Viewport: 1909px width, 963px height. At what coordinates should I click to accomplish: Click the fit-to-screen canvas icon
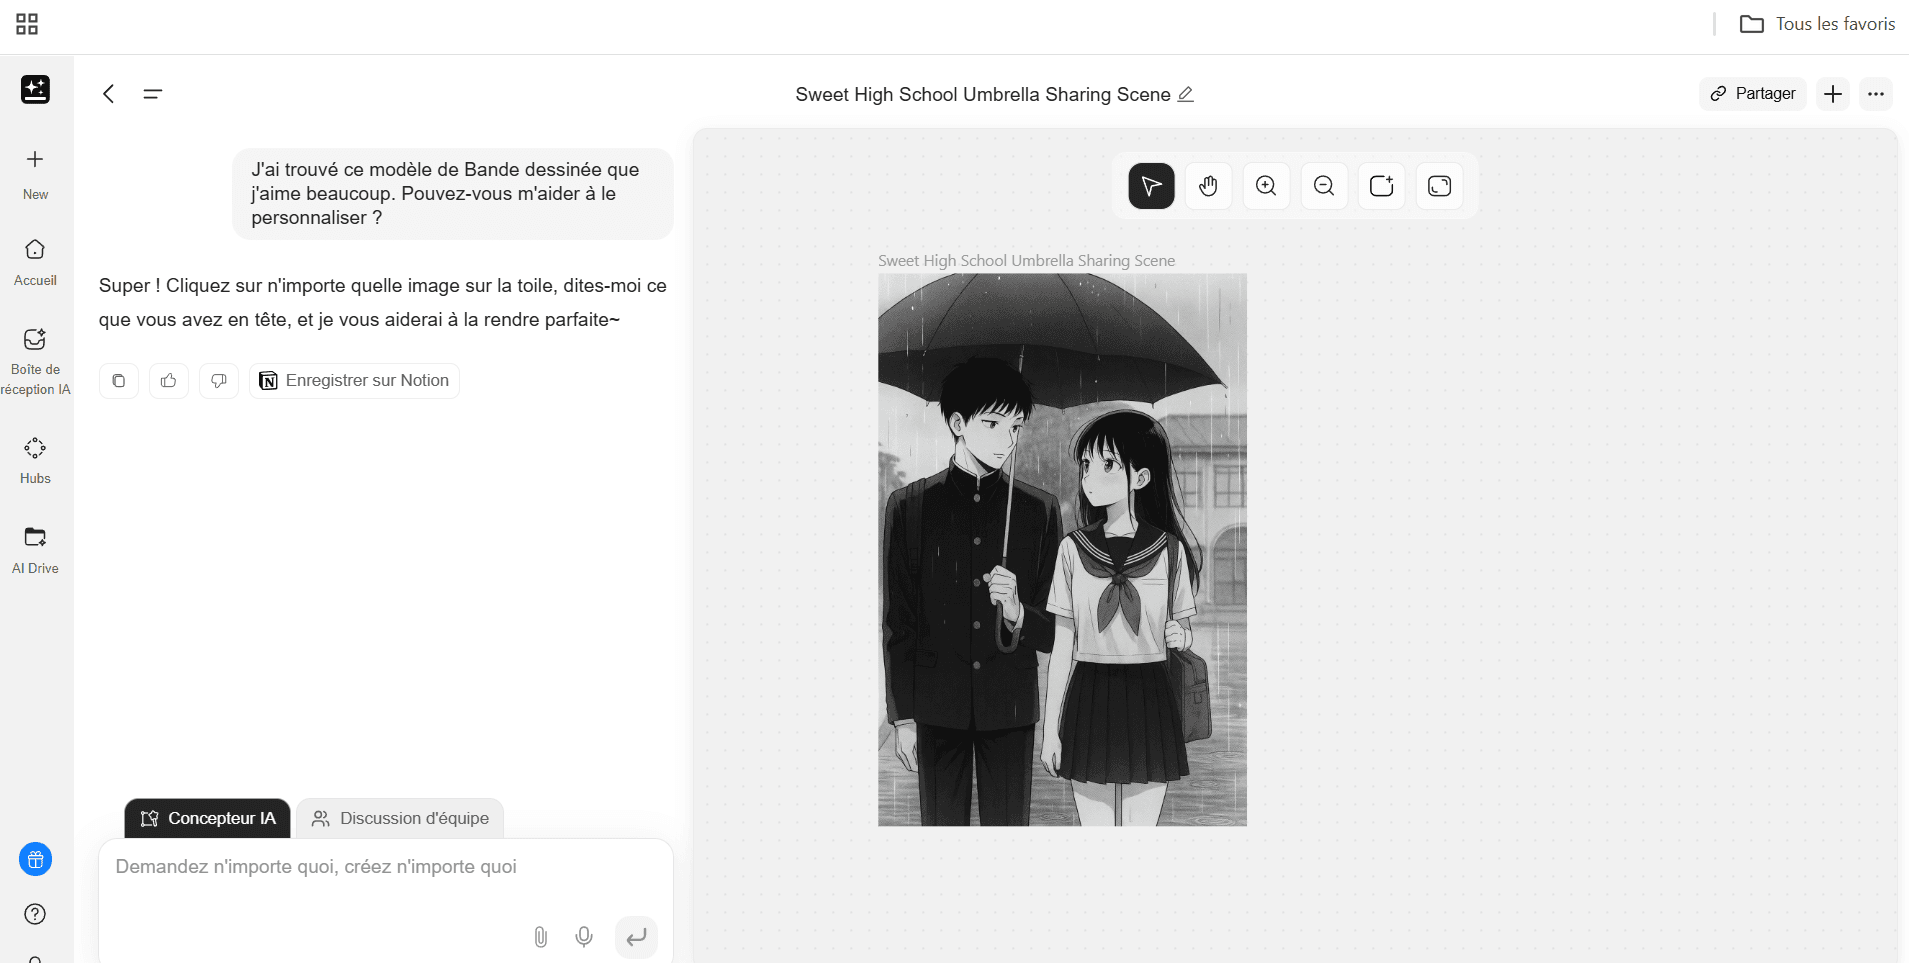tap(1439, 186)
